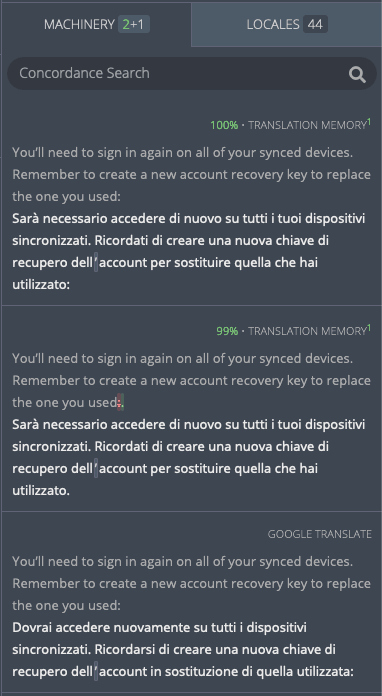This screenshot has height=696, width=382.
Task: Click the 99% match quality label
Action: click(227, 331)
